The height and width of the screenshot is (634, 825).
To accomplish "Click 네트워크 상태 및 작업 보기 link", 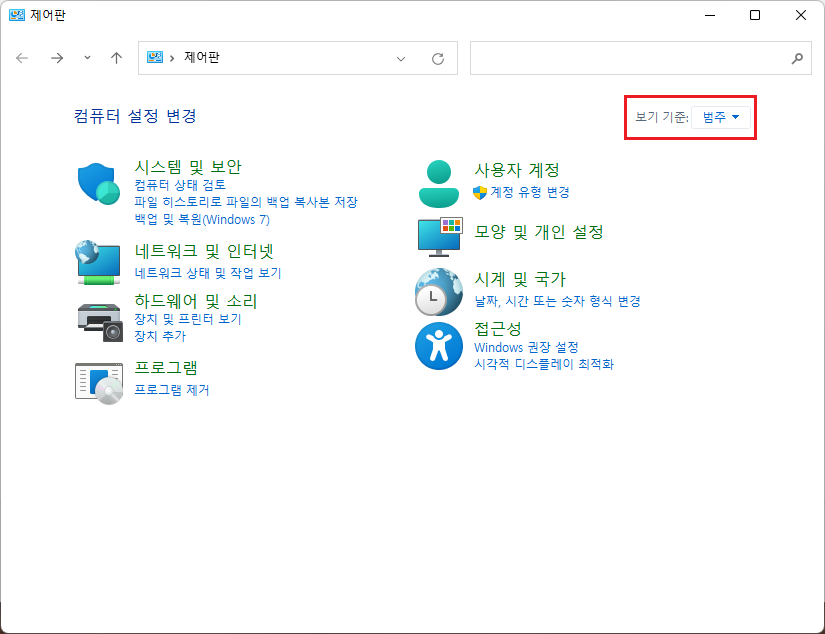I will click(208, 273).
